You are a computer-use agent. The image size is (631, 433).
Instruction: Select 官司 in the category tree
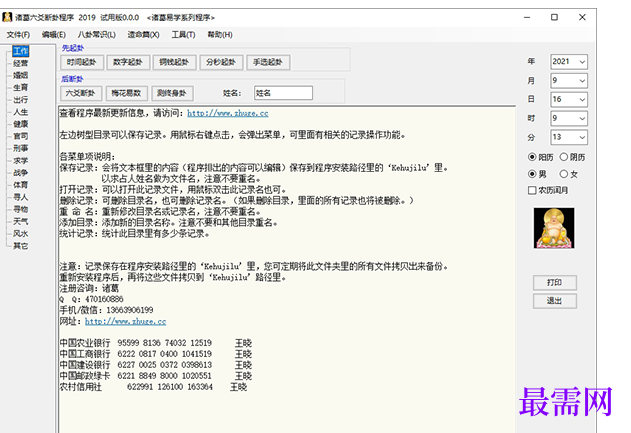(21, 136)
